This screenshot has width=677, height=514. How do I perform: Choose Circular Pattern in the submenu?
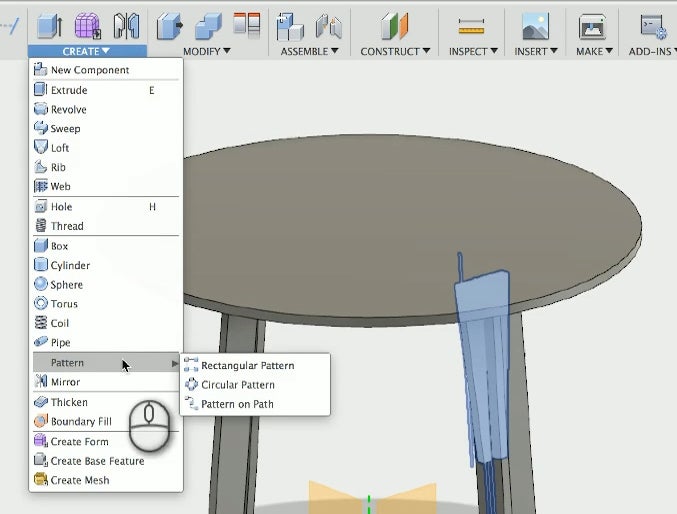pyautogui.click(x=237, y=385)
